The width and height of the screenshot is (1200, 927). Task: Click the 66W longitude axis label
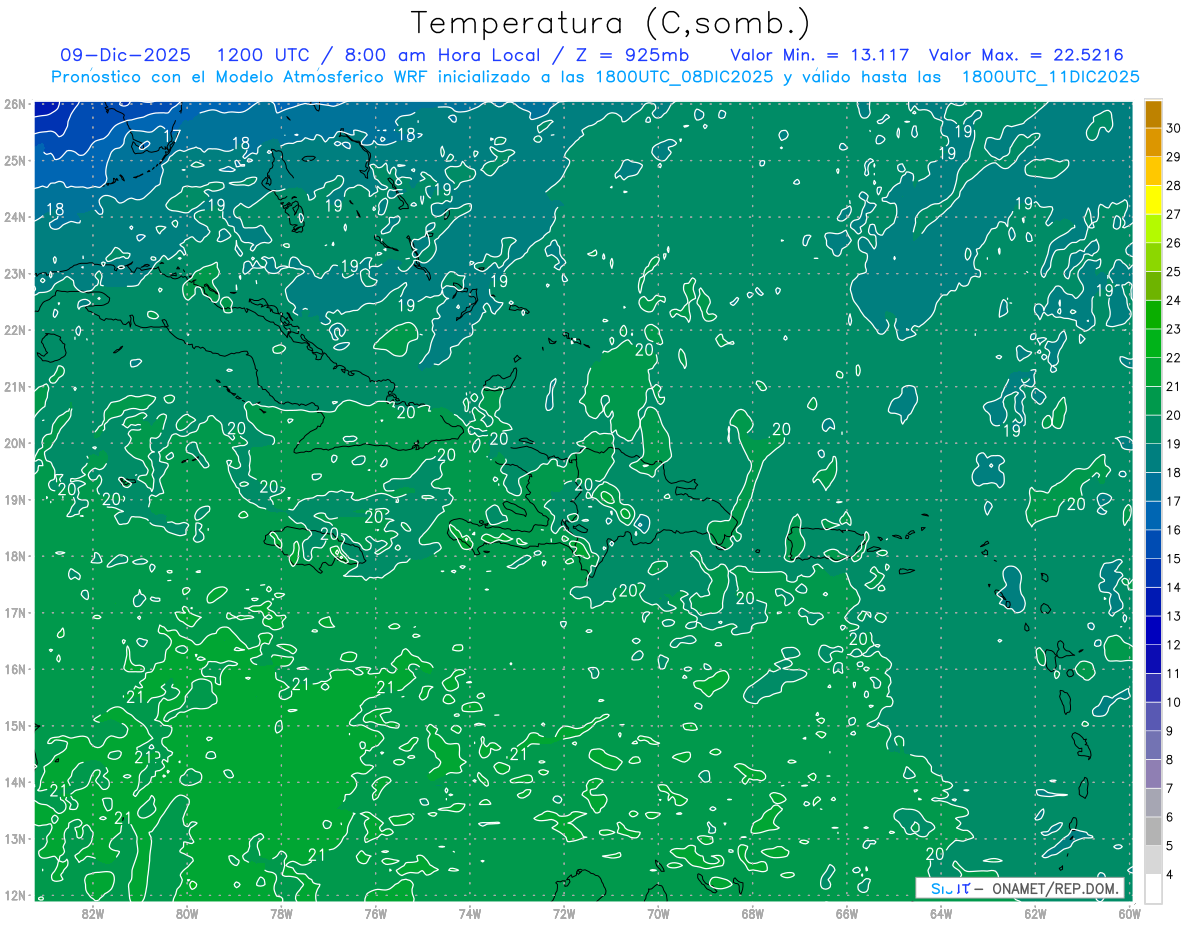[x=847, y=912]
